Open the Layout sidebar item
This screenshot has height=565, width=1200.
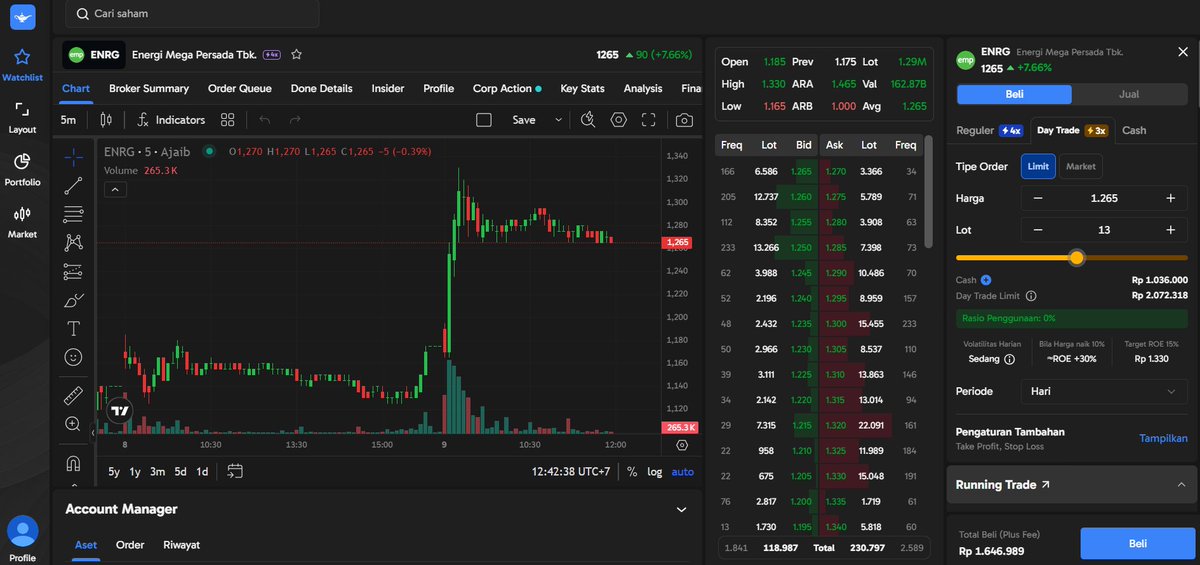pyautogui.click(x=22, y=117)
